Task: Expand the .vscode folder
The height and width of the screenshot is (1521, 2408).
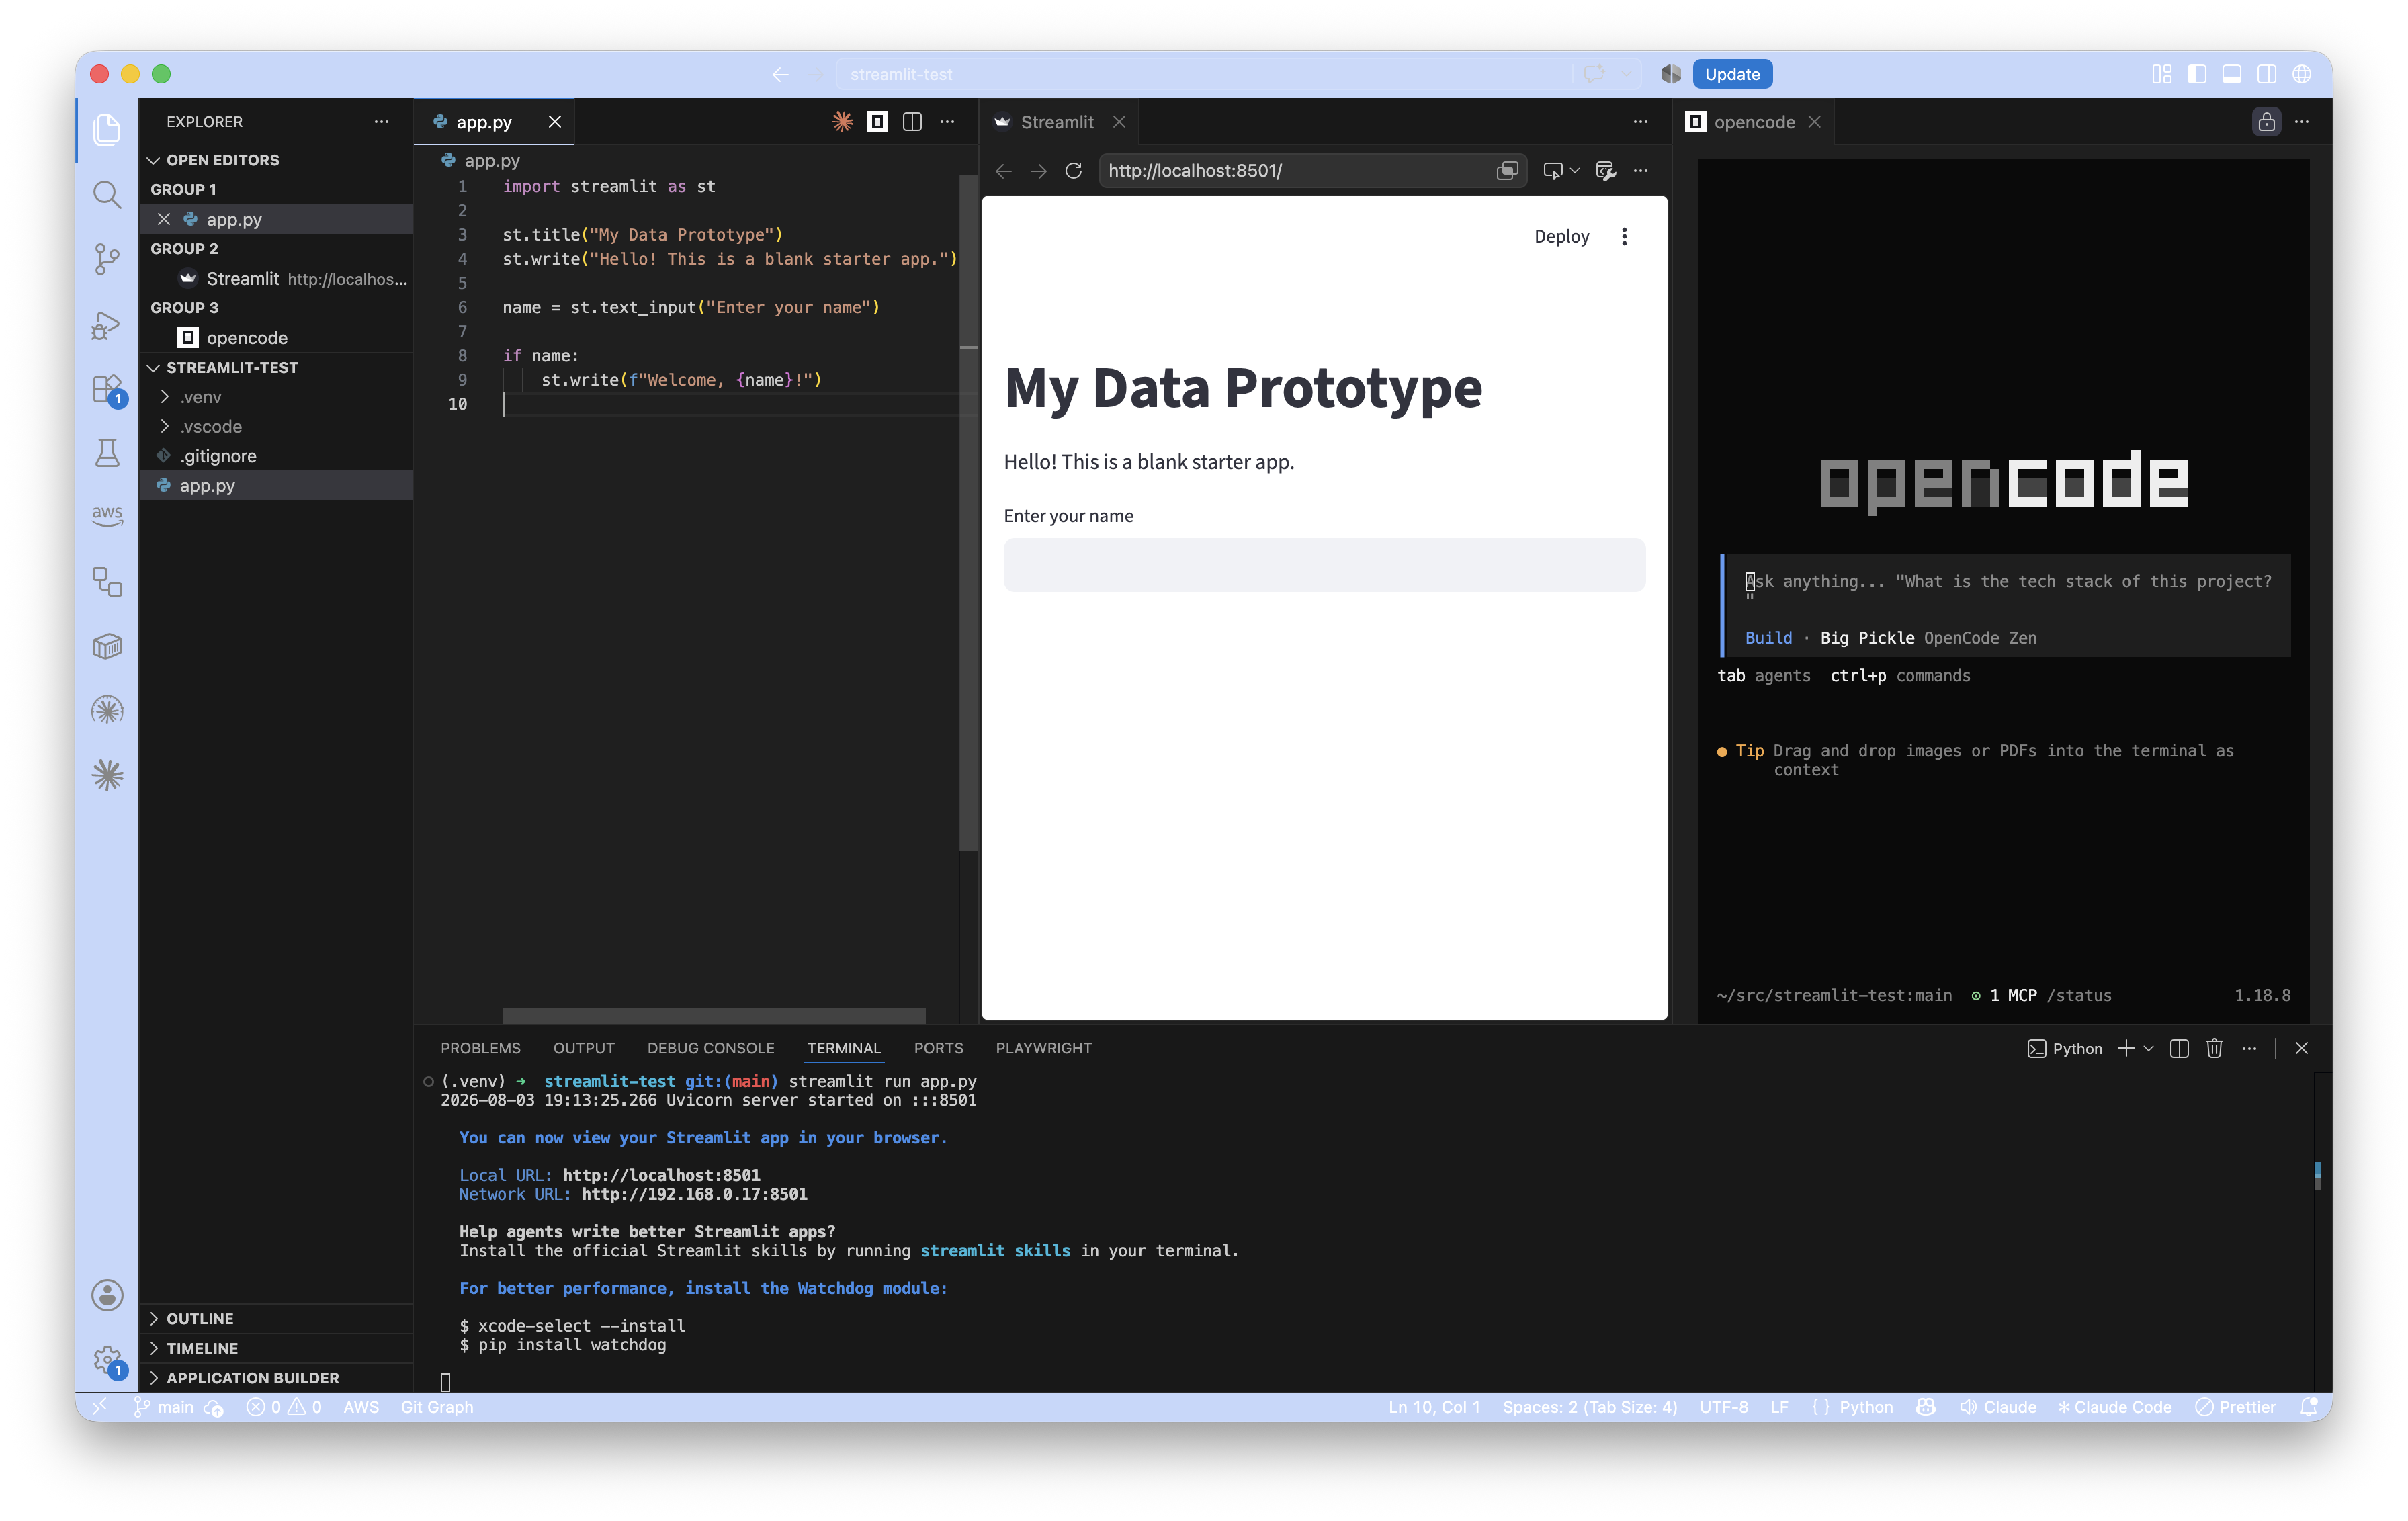Action: tap(165, 426)
